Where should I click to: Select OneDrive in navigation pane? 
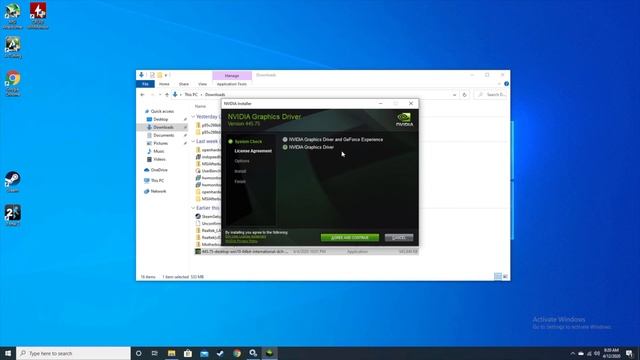pyautogui.click(x=159, y=170)
